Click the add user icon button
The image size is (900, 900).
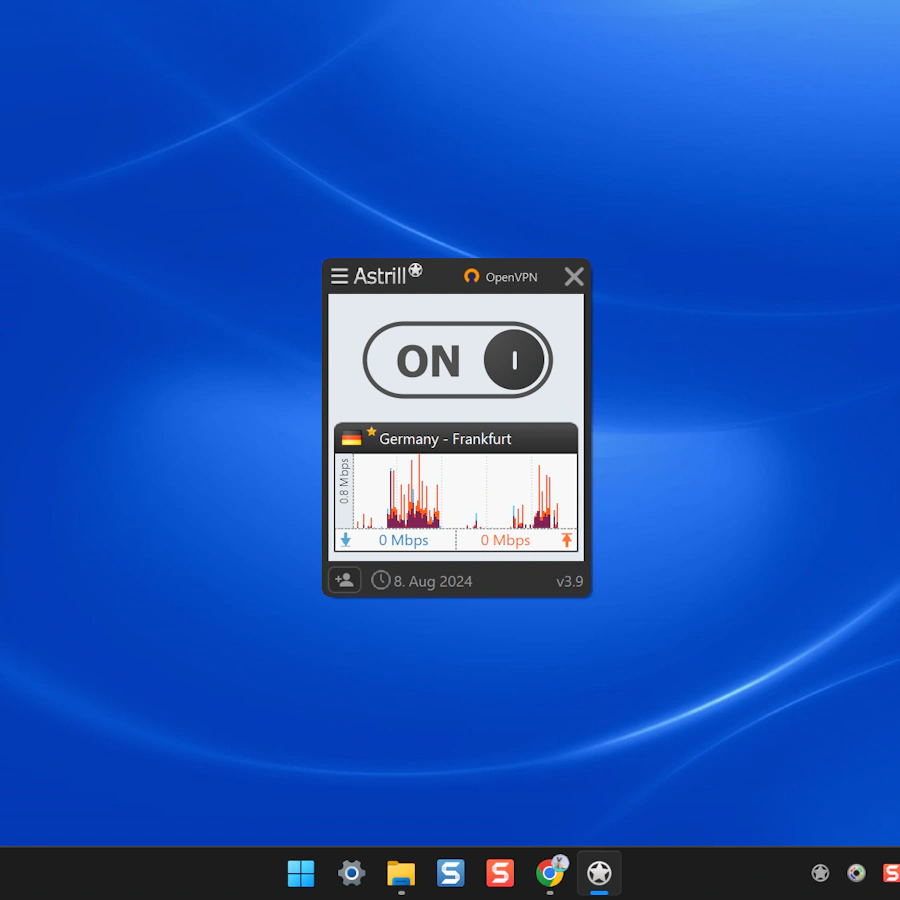click(345, 580)
